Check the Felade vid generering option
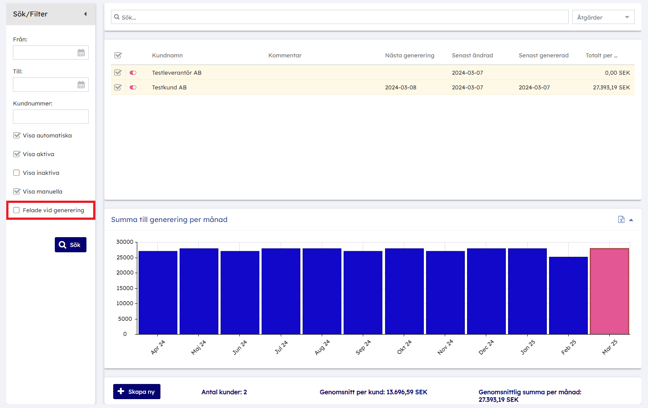This screenshot has height=408, width=648. tap(17, 211)
